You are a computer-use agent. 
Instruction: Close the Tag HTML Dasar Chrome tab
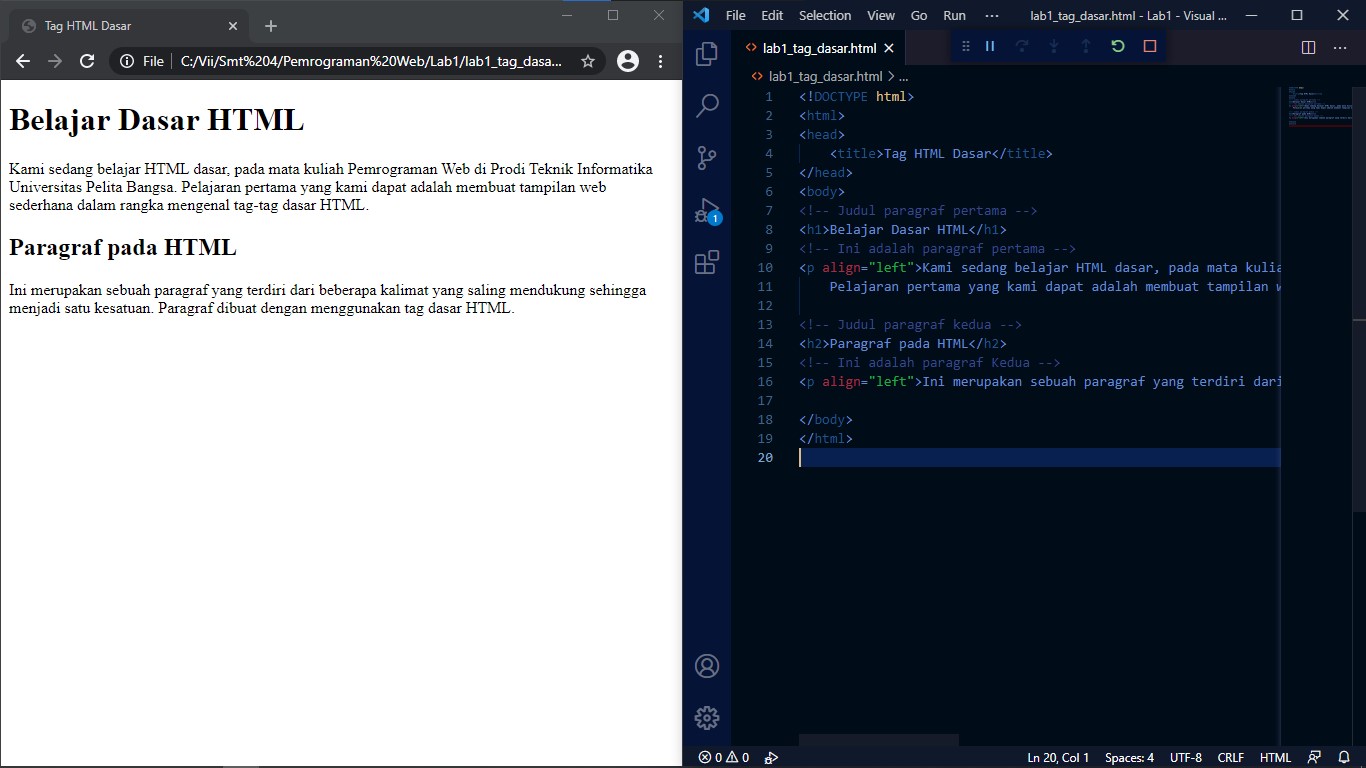click(233, 25)
